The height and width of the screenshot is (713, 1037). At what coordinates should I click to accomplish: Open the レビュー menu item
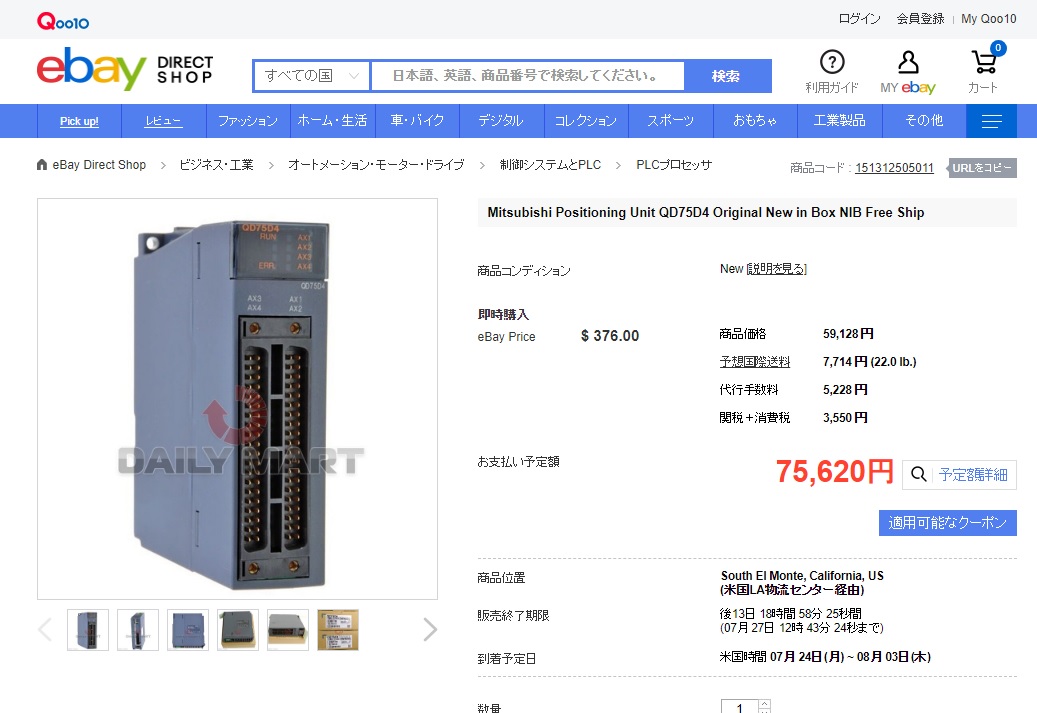163,121
